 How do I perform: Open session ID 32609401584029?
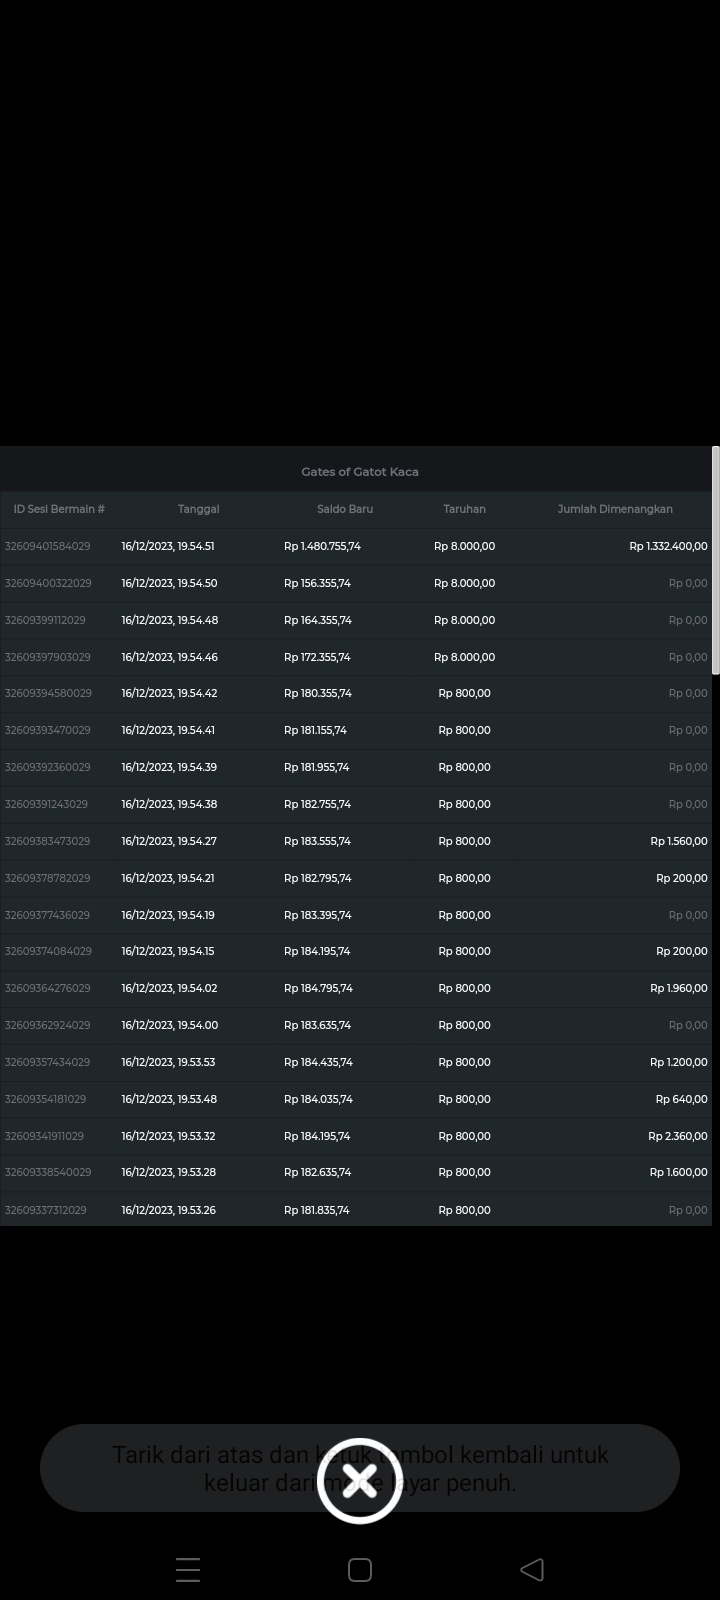[x=48, y=546]
